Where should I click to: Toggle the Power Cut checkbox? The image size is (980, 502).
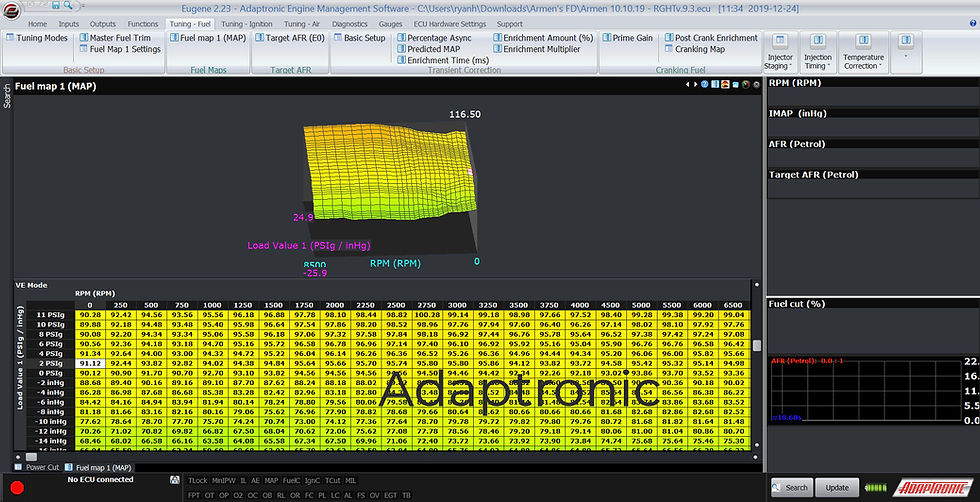[x=19, y=467]
